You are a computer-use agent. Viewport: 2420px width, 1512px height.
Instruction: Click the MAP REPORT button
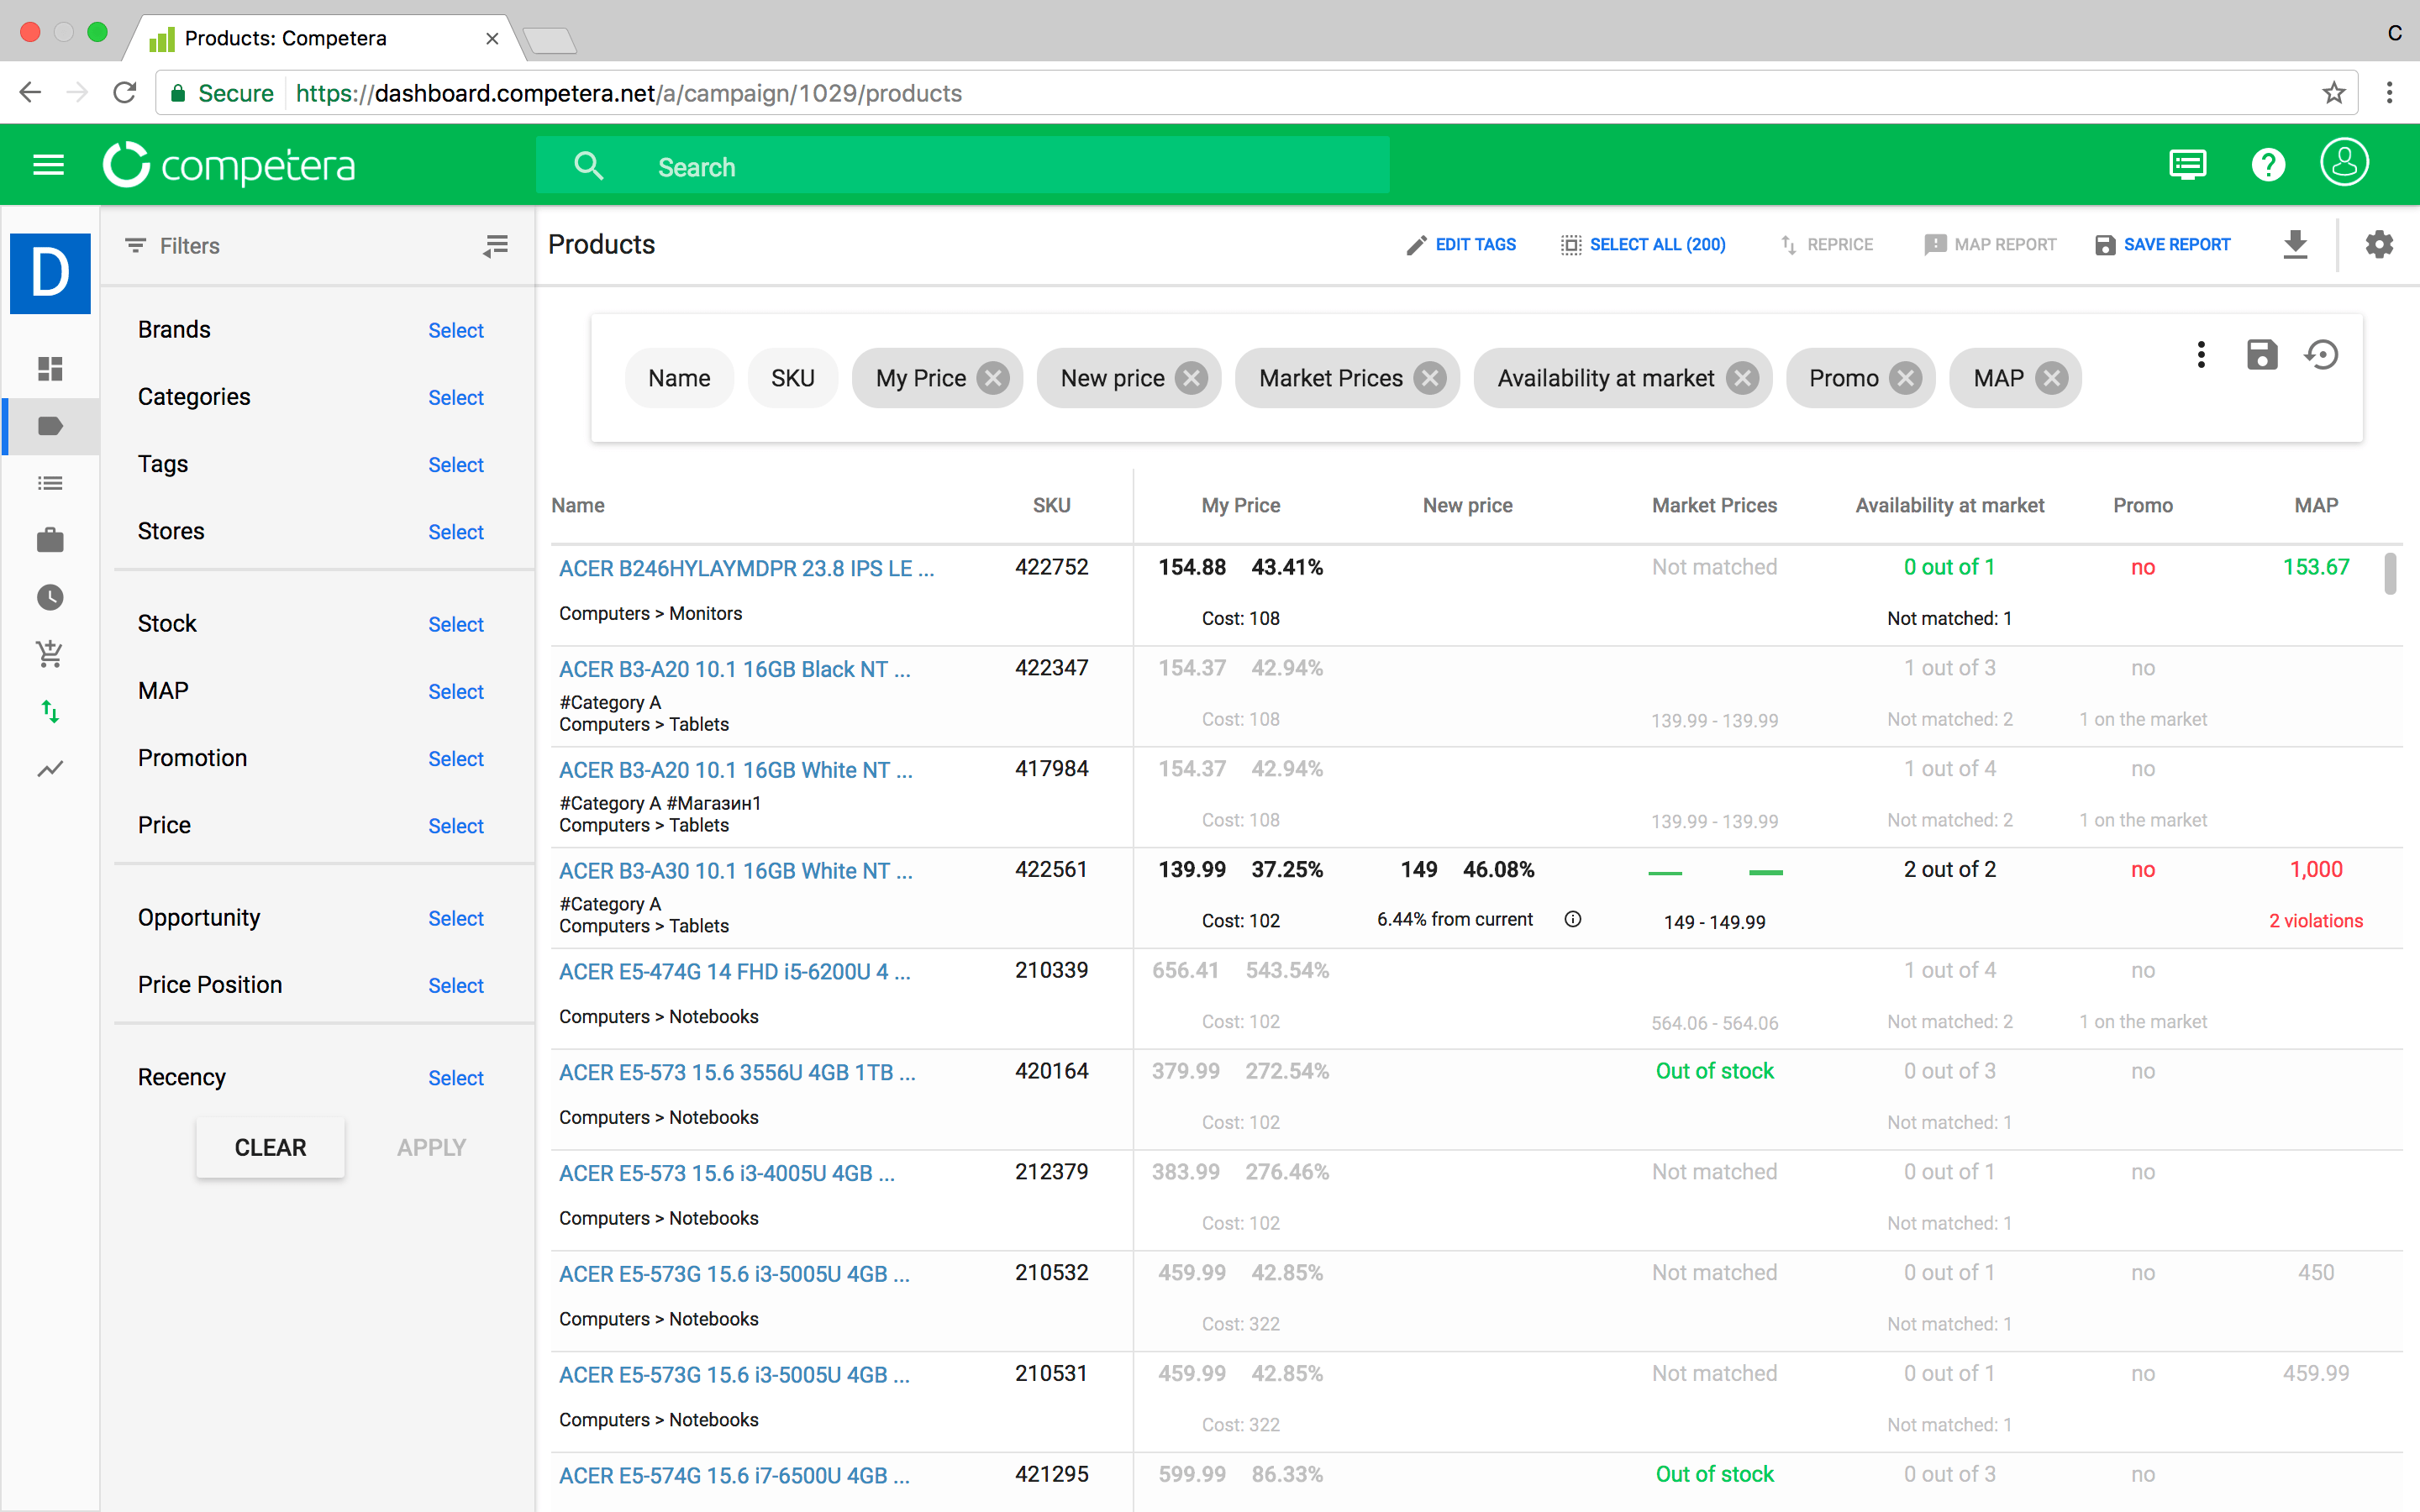(1990, 245)
